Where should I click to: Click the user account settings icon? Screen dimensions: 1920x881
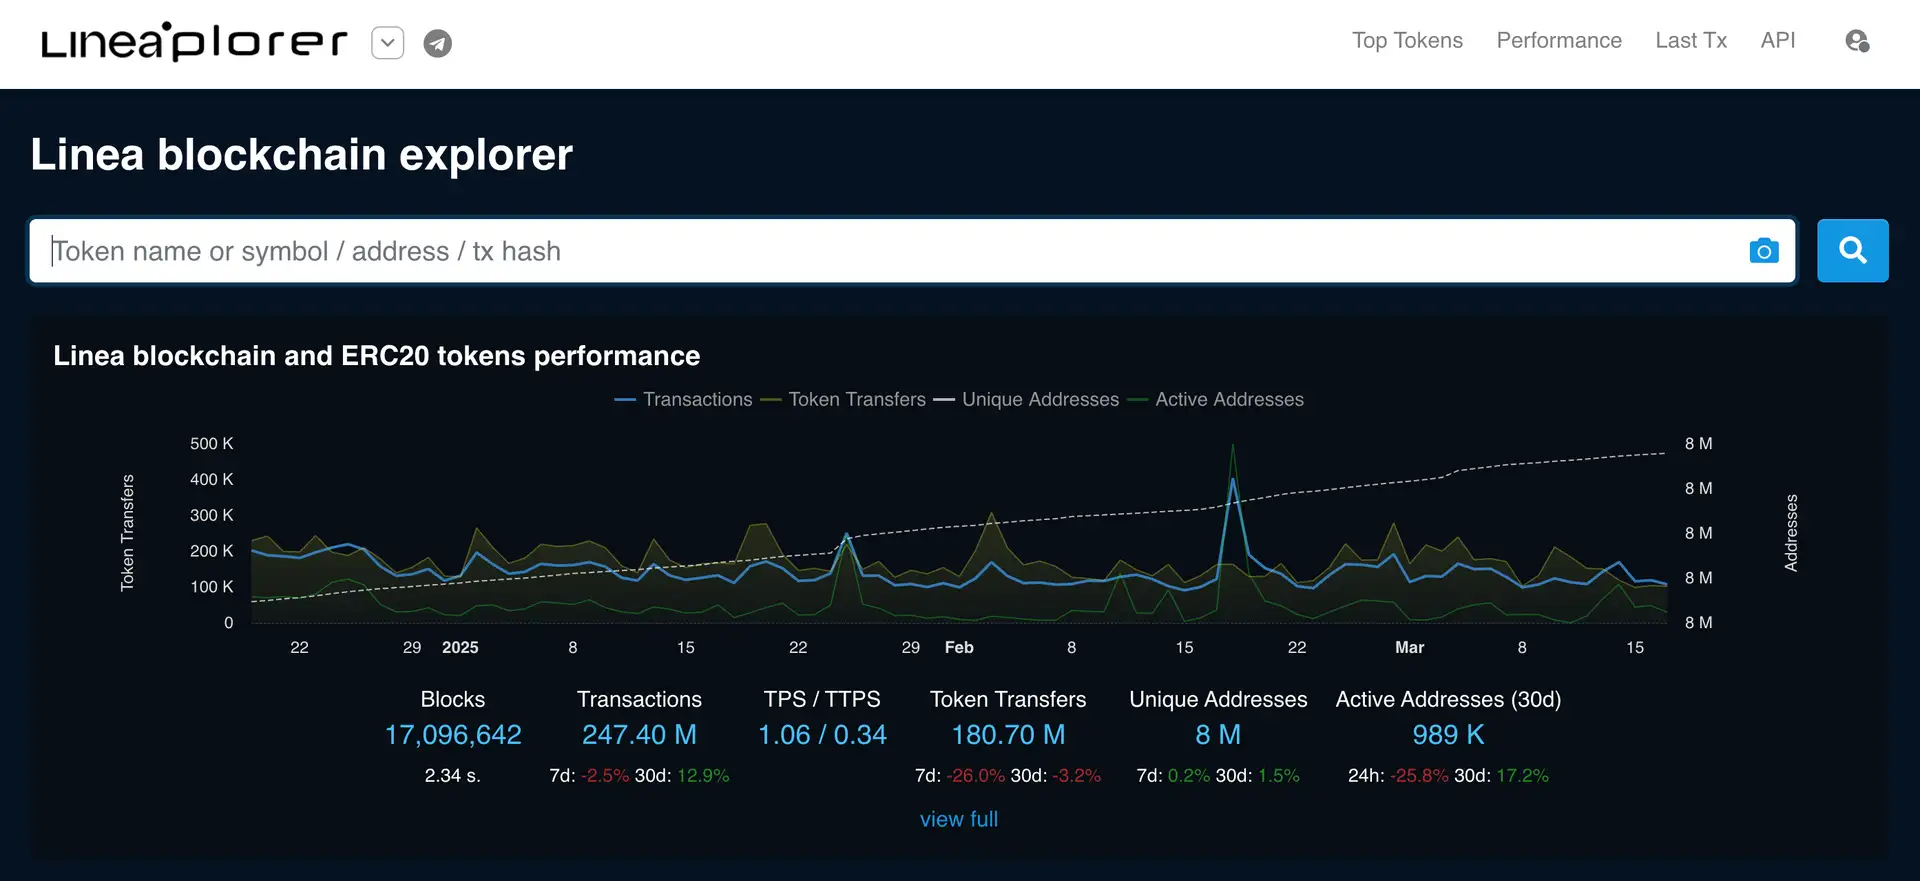(x=1856, y=41)
